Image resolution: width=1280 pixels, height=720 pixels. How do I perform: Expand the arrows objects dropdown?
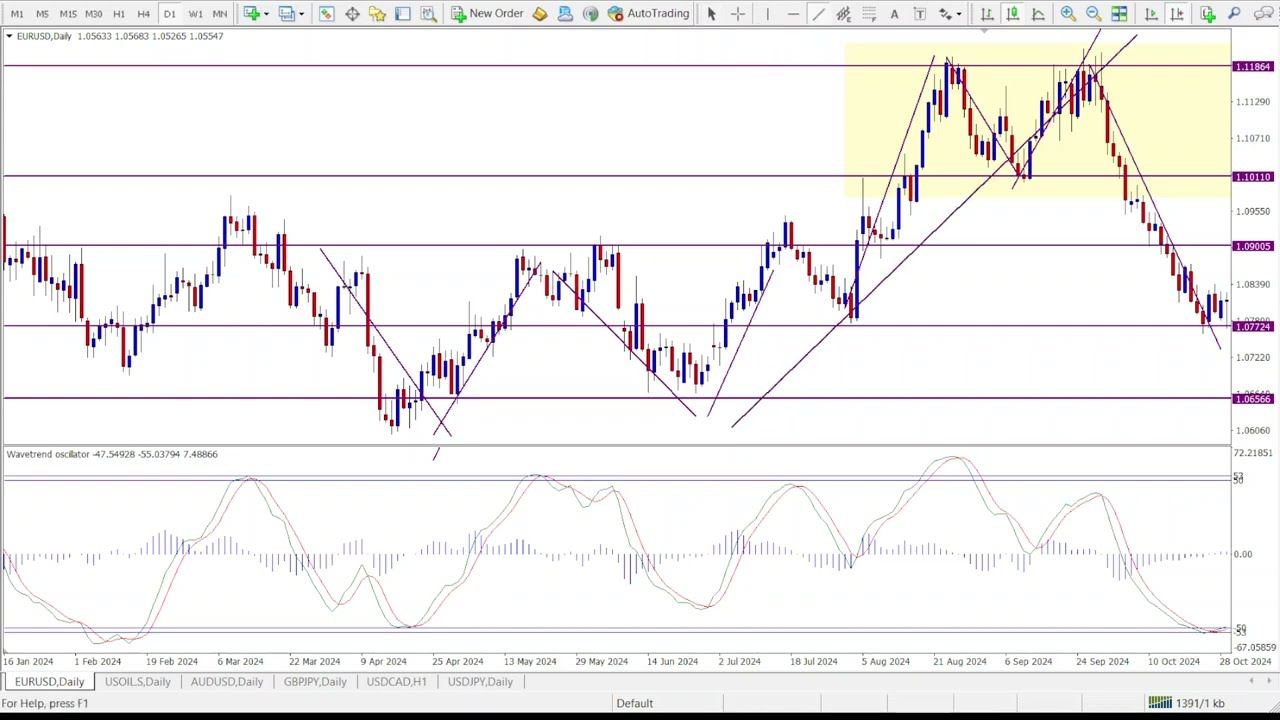coord(958,13)
